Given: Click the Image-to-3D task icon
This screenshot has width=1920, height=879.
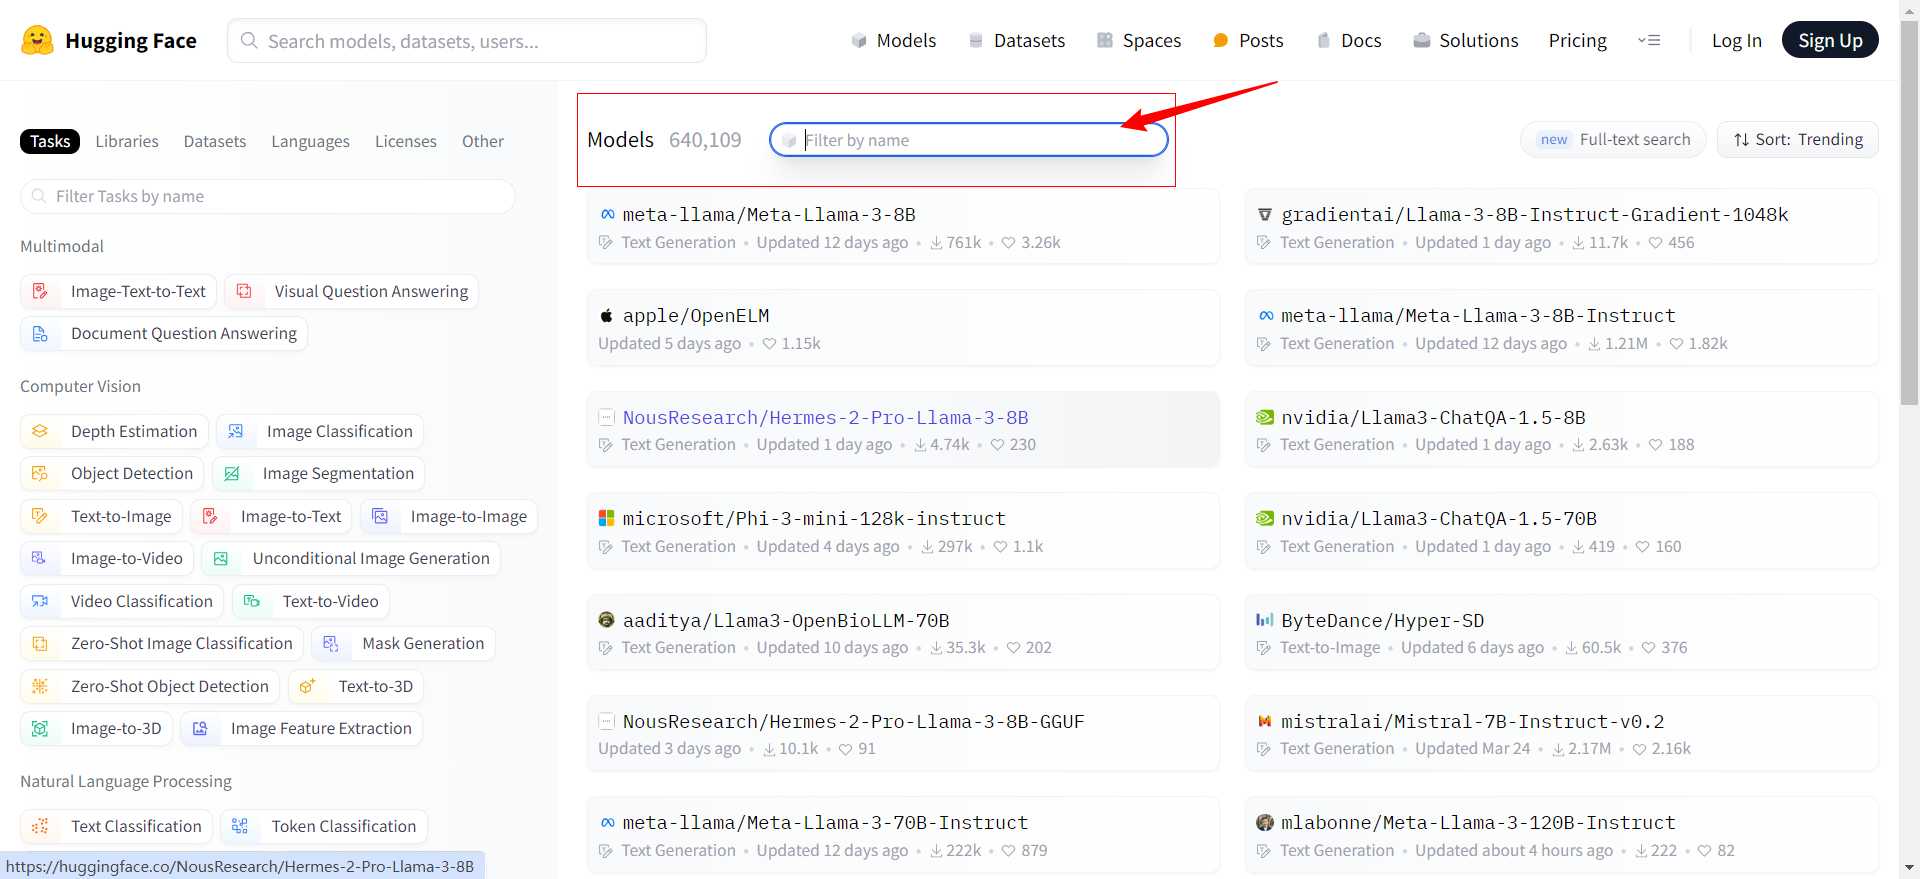Looking at the screenshot, I should pos(40,728).
